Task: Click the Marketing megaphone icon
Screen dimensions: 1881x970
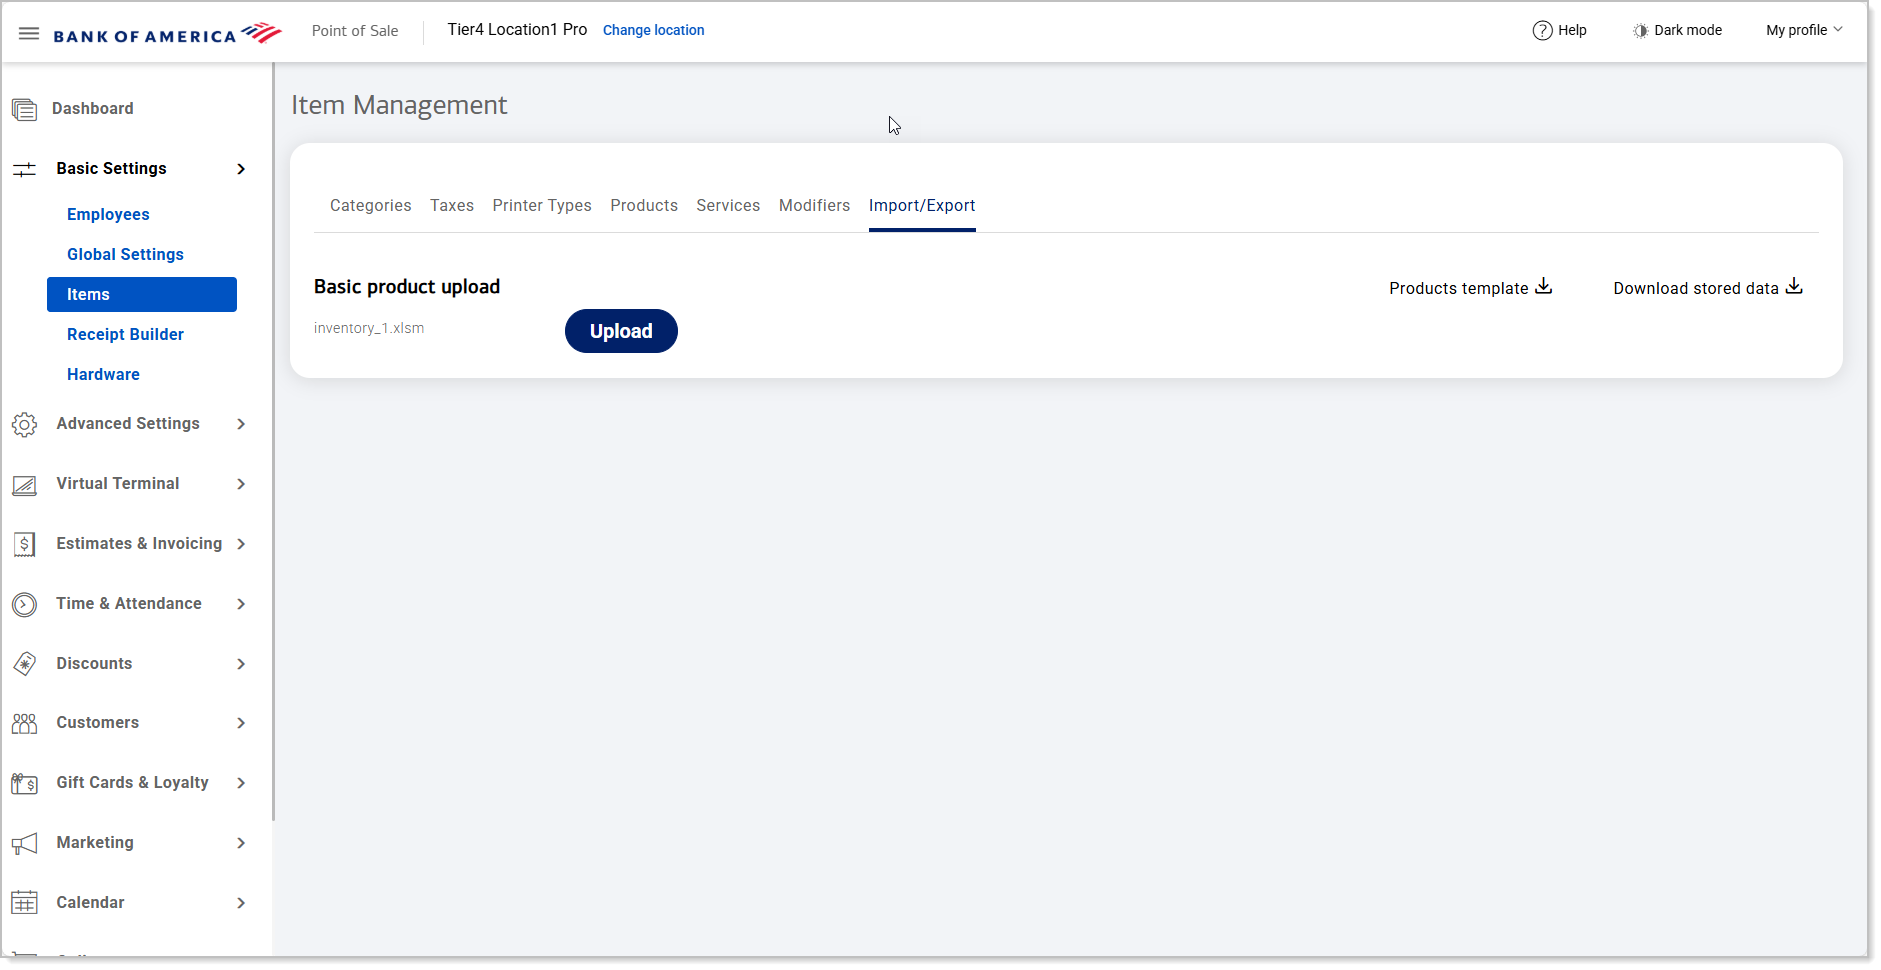Action: 24,843
